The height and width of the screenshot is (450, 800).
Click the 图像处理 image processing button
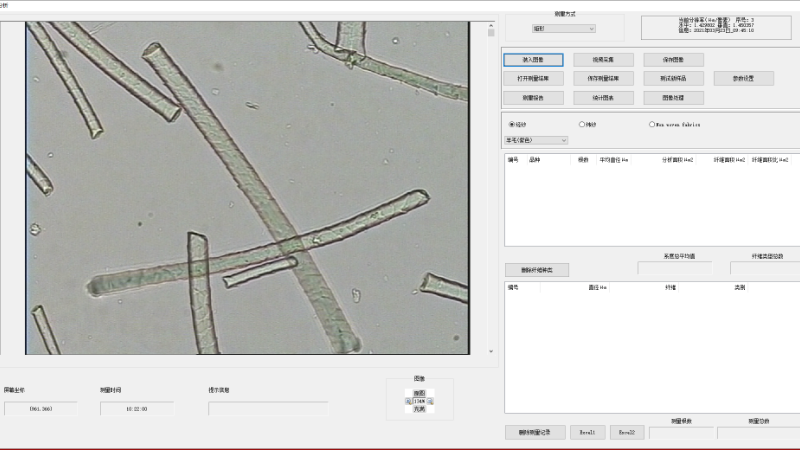pos(673,98)
